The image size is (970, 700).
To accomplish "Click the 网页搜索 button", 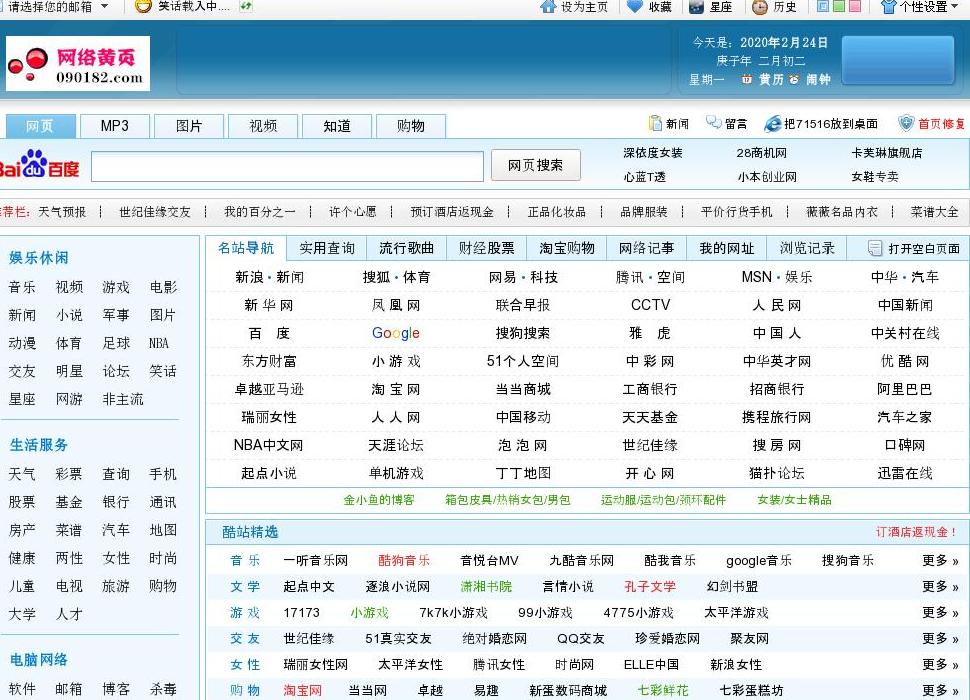I will tap(536, 165).
